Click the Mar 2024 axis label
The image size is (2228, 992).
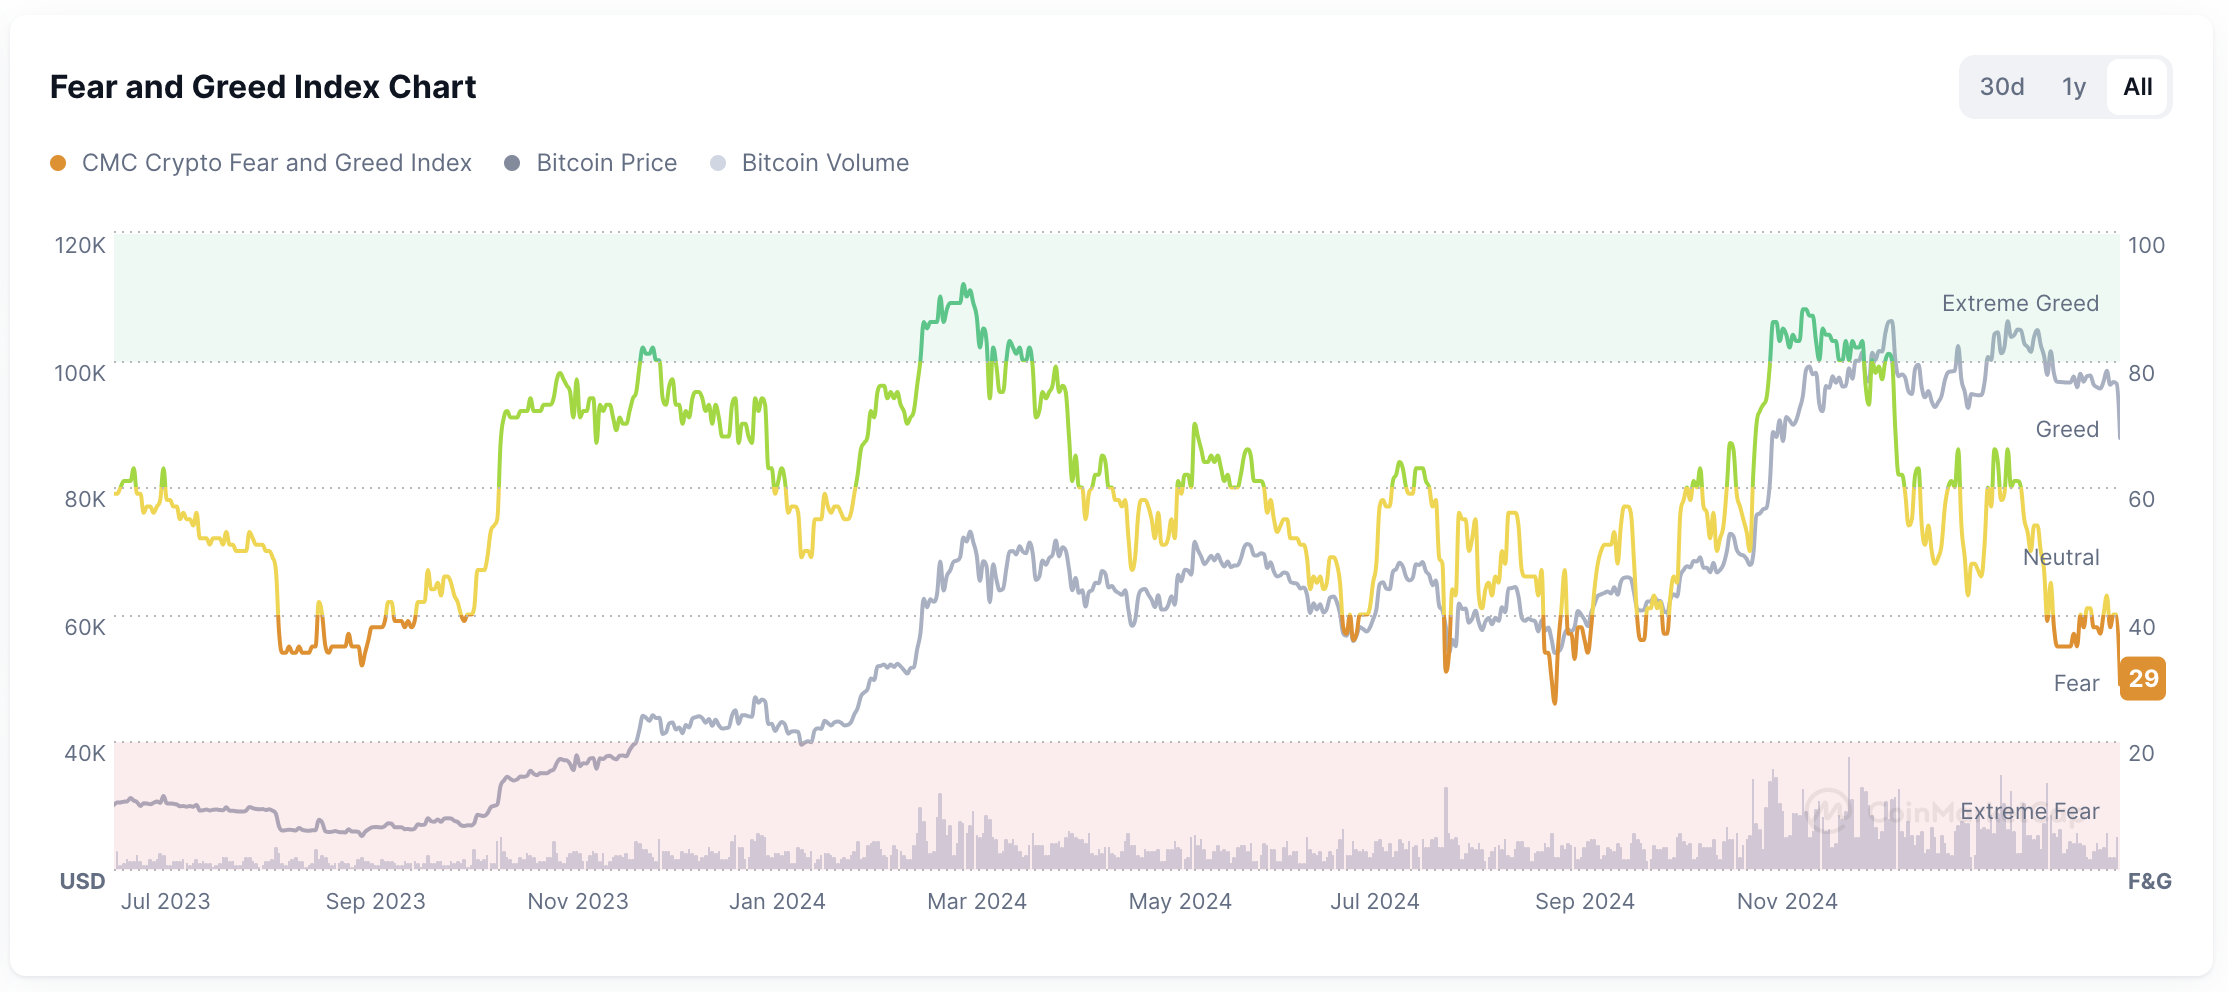976,901
